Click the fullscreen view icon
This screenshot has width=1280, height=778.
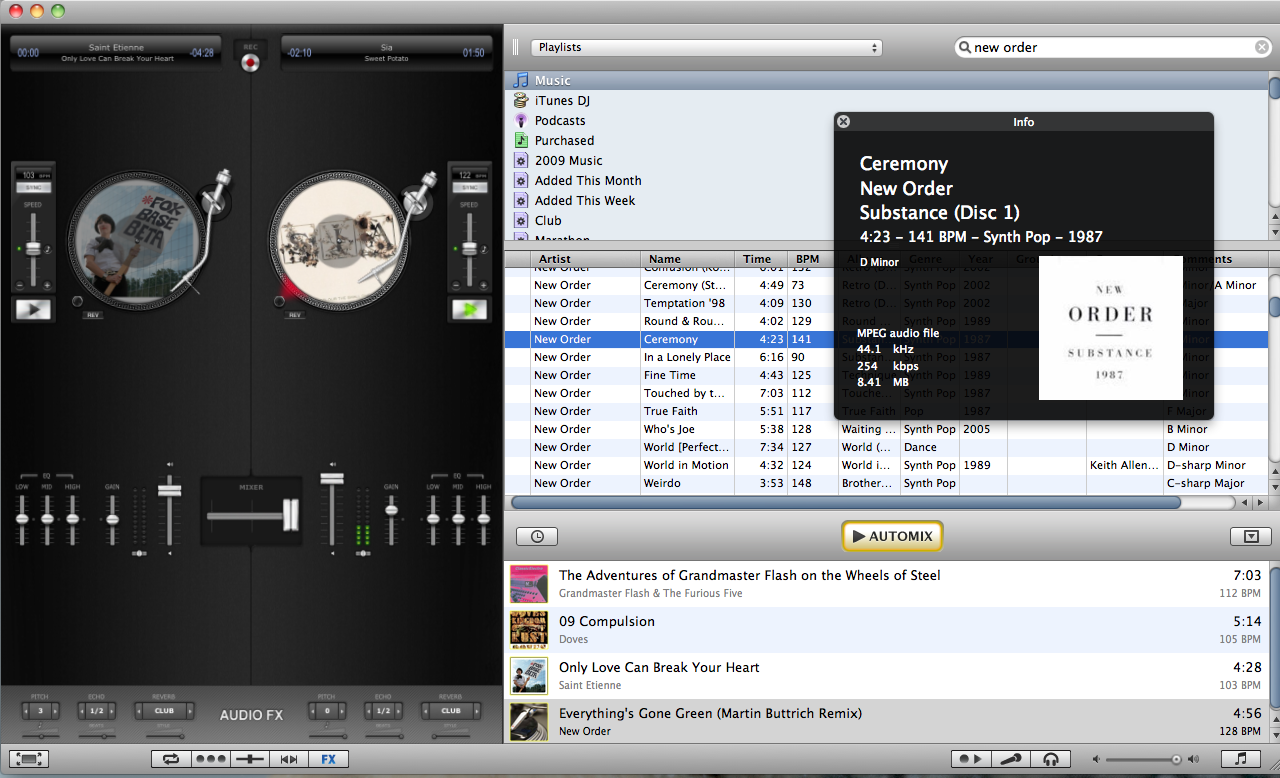pos(31,759)
